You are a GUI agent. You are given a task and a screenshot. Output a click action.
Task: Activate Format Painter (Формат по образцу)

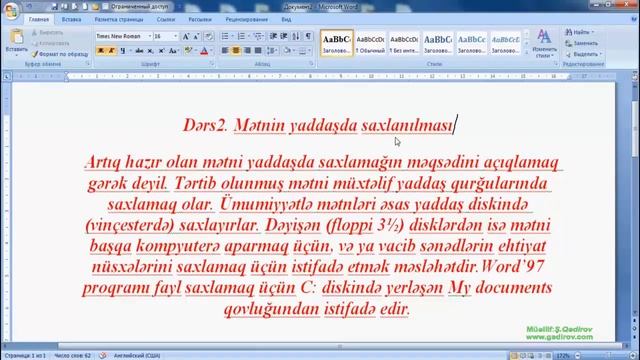60,54
